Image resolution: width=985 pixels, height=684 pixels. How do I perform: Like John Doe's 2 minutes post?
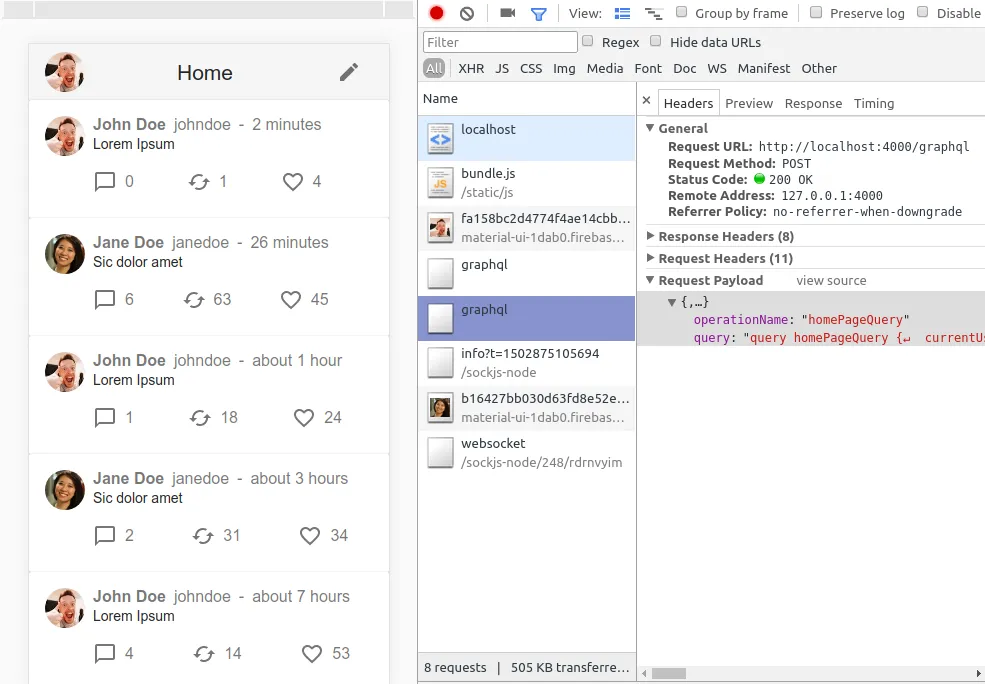click(x=293, y=182)
